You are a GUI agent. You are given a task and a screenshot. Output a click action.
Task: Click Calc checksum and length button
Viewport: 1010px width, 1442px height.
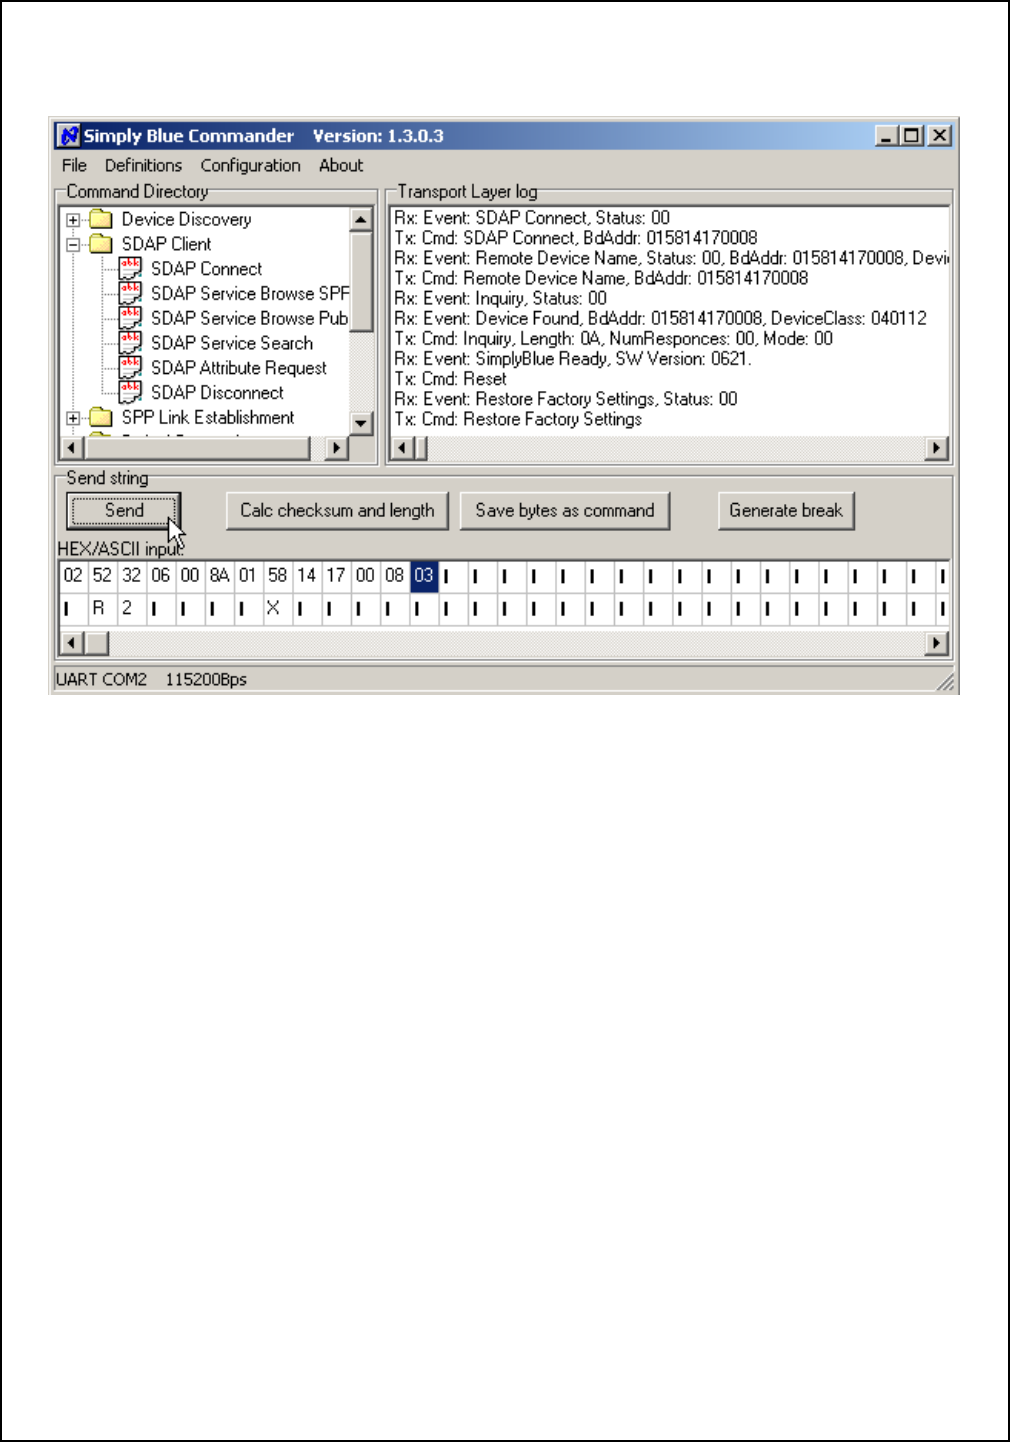[337, 510]
